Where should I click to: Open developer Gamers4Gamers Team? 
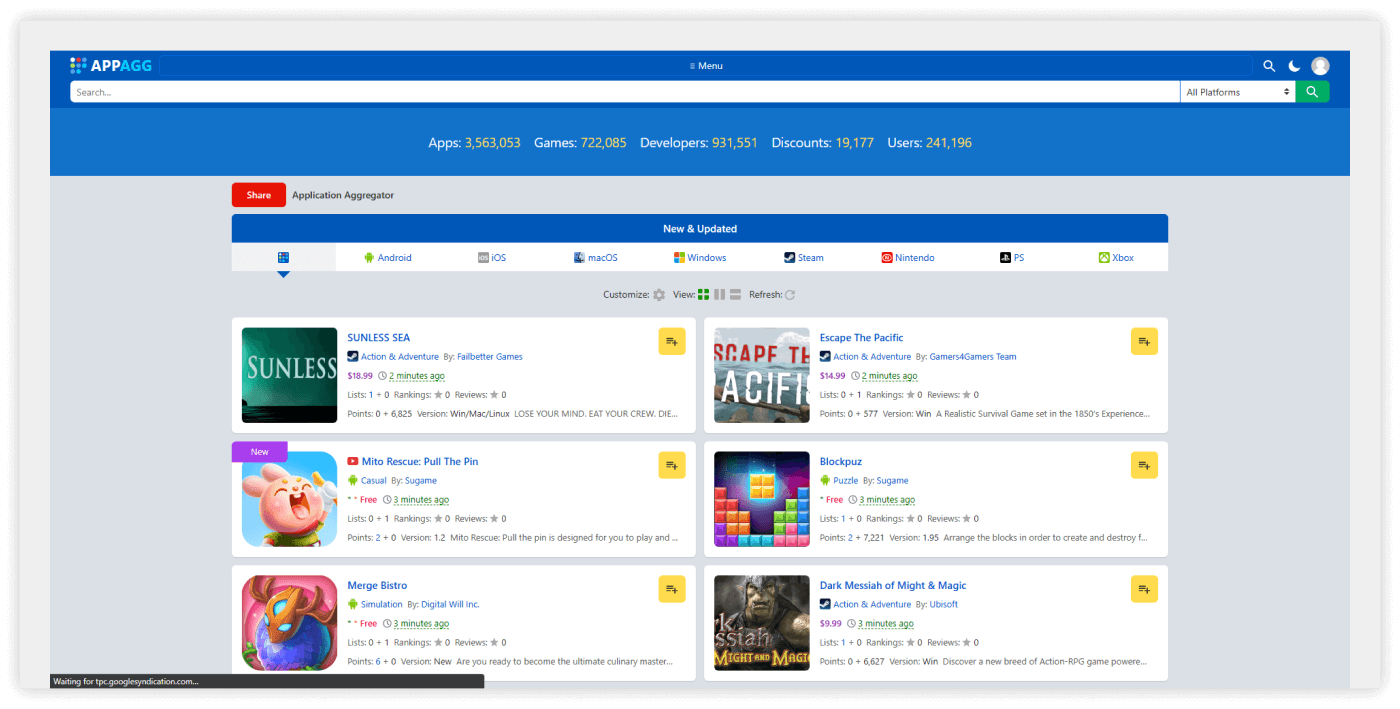(973, 357)
